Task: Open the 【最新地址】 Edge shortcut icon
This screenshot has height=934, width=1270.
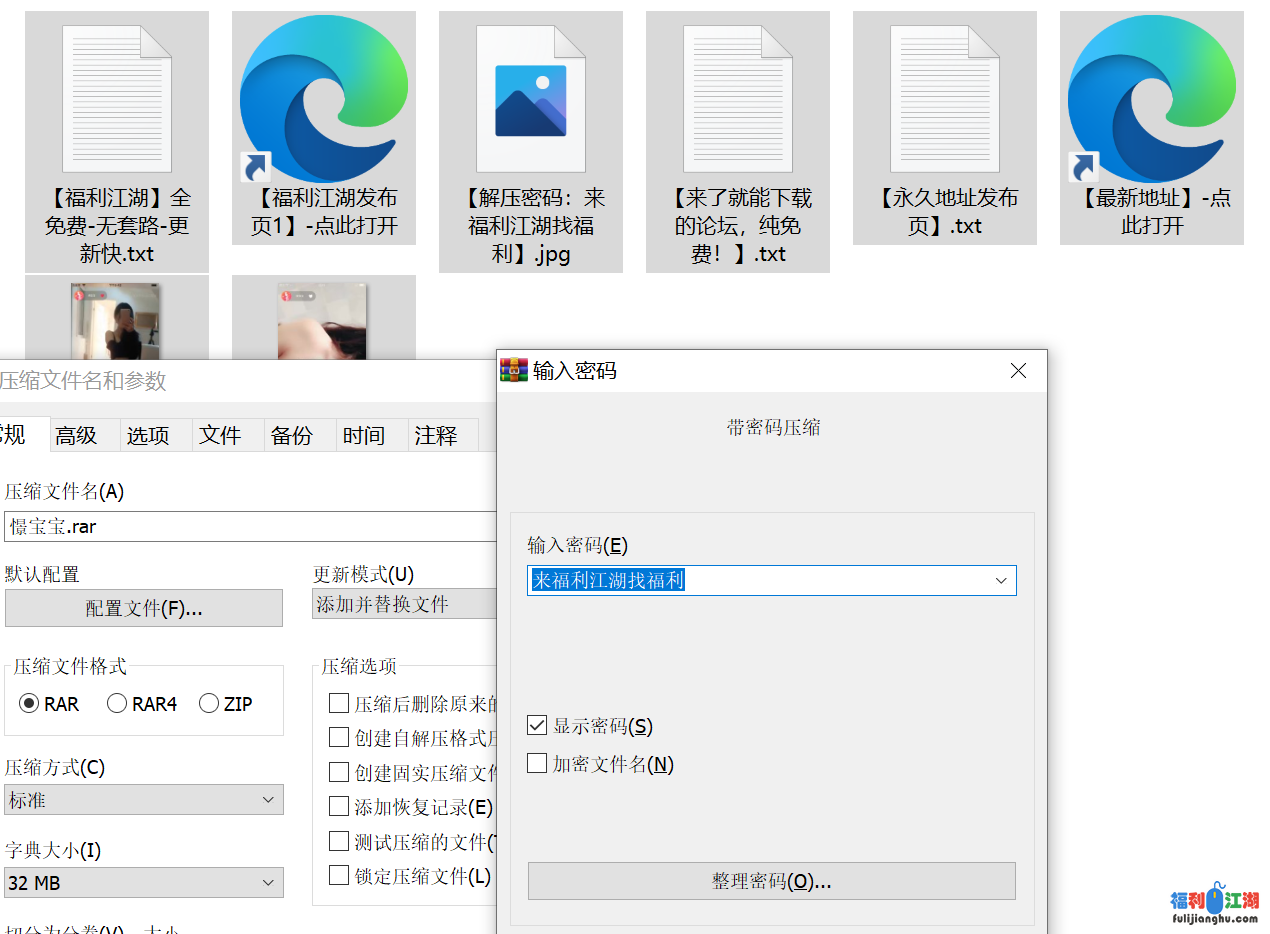Action: coord(1152,100)
